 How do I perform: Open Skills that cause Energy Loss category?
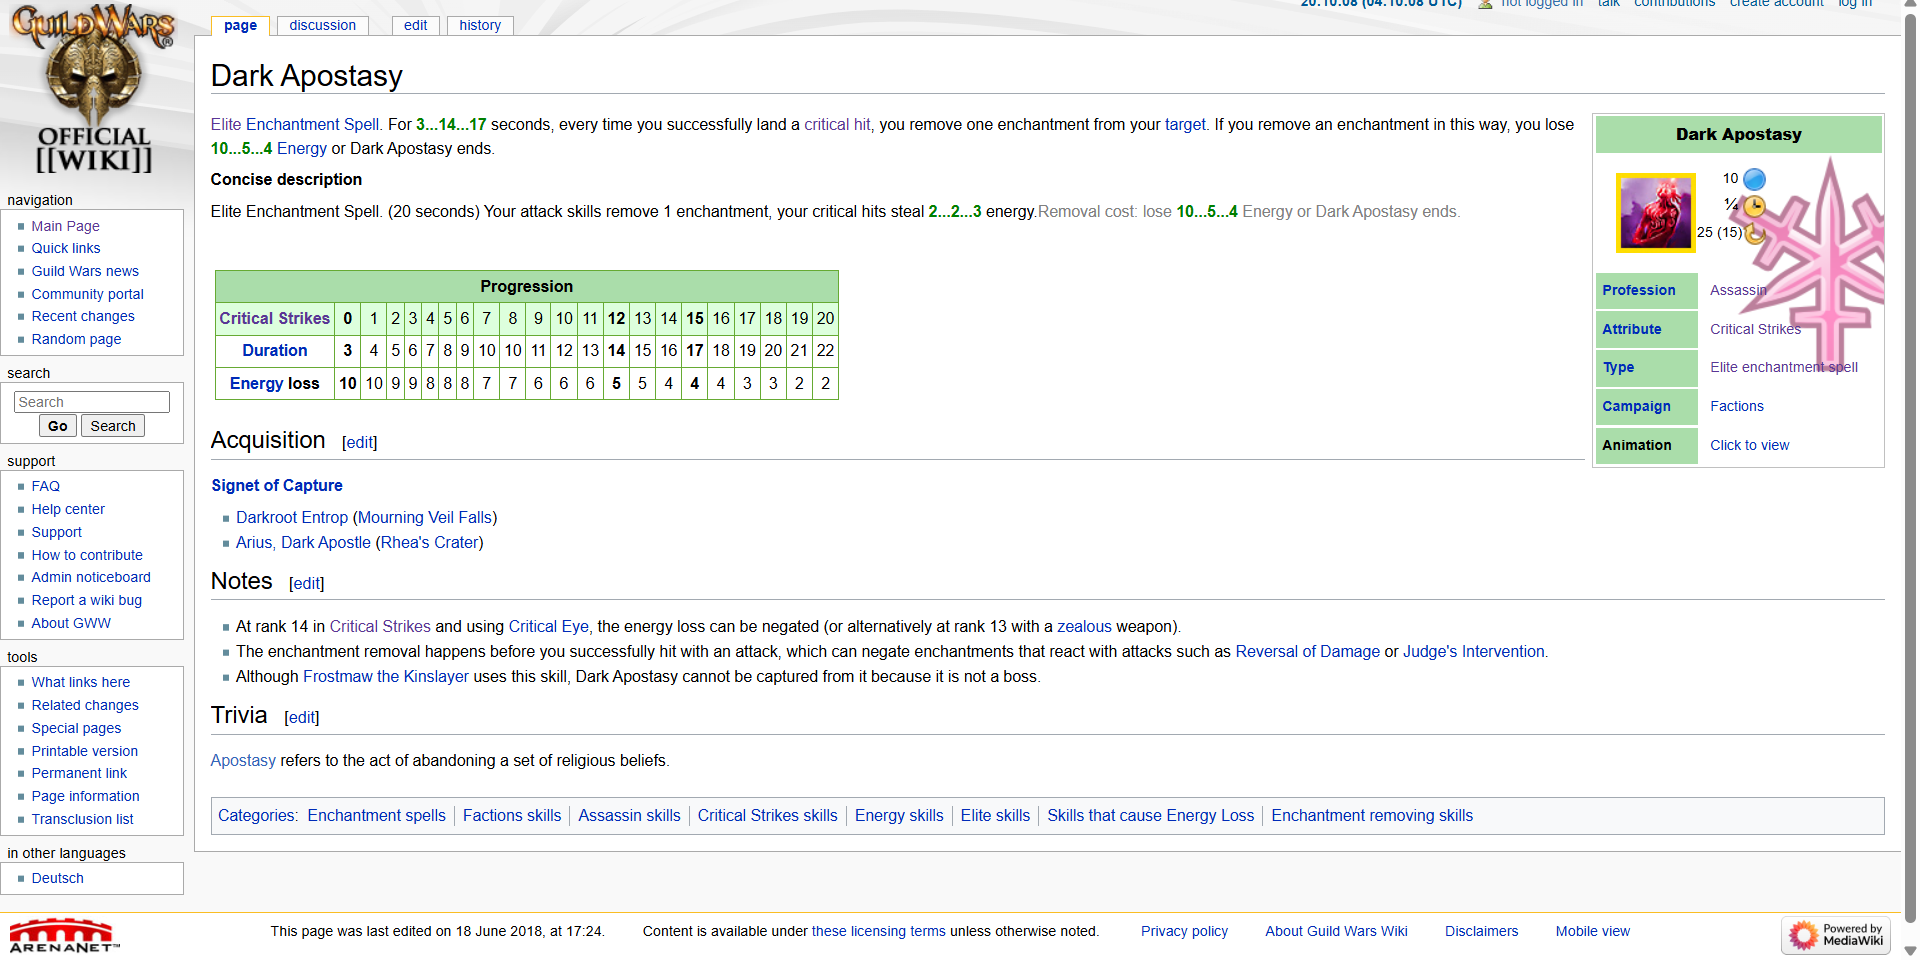pyautogui.click(x=1150, y=815)
